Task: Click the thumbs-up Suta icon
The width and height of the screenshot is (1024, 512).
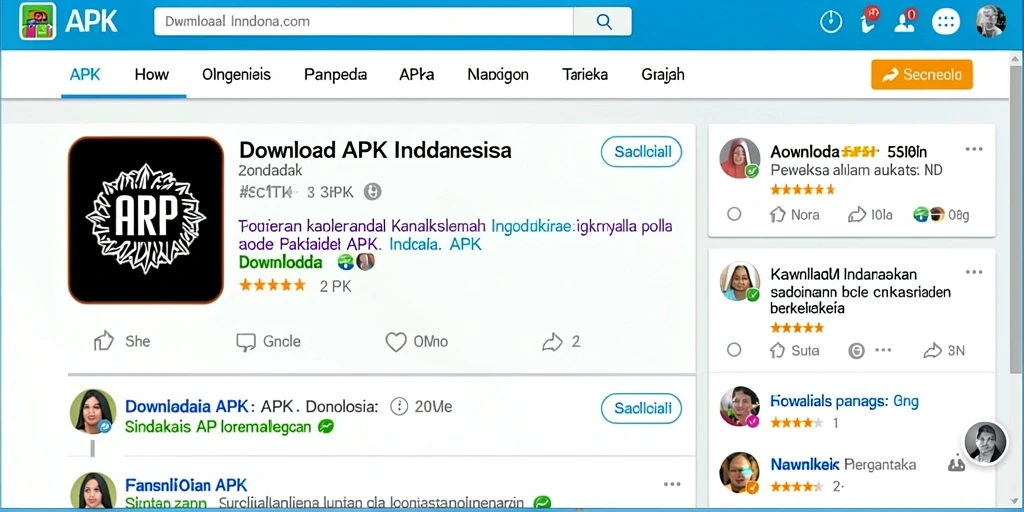Action: [777, 350]
